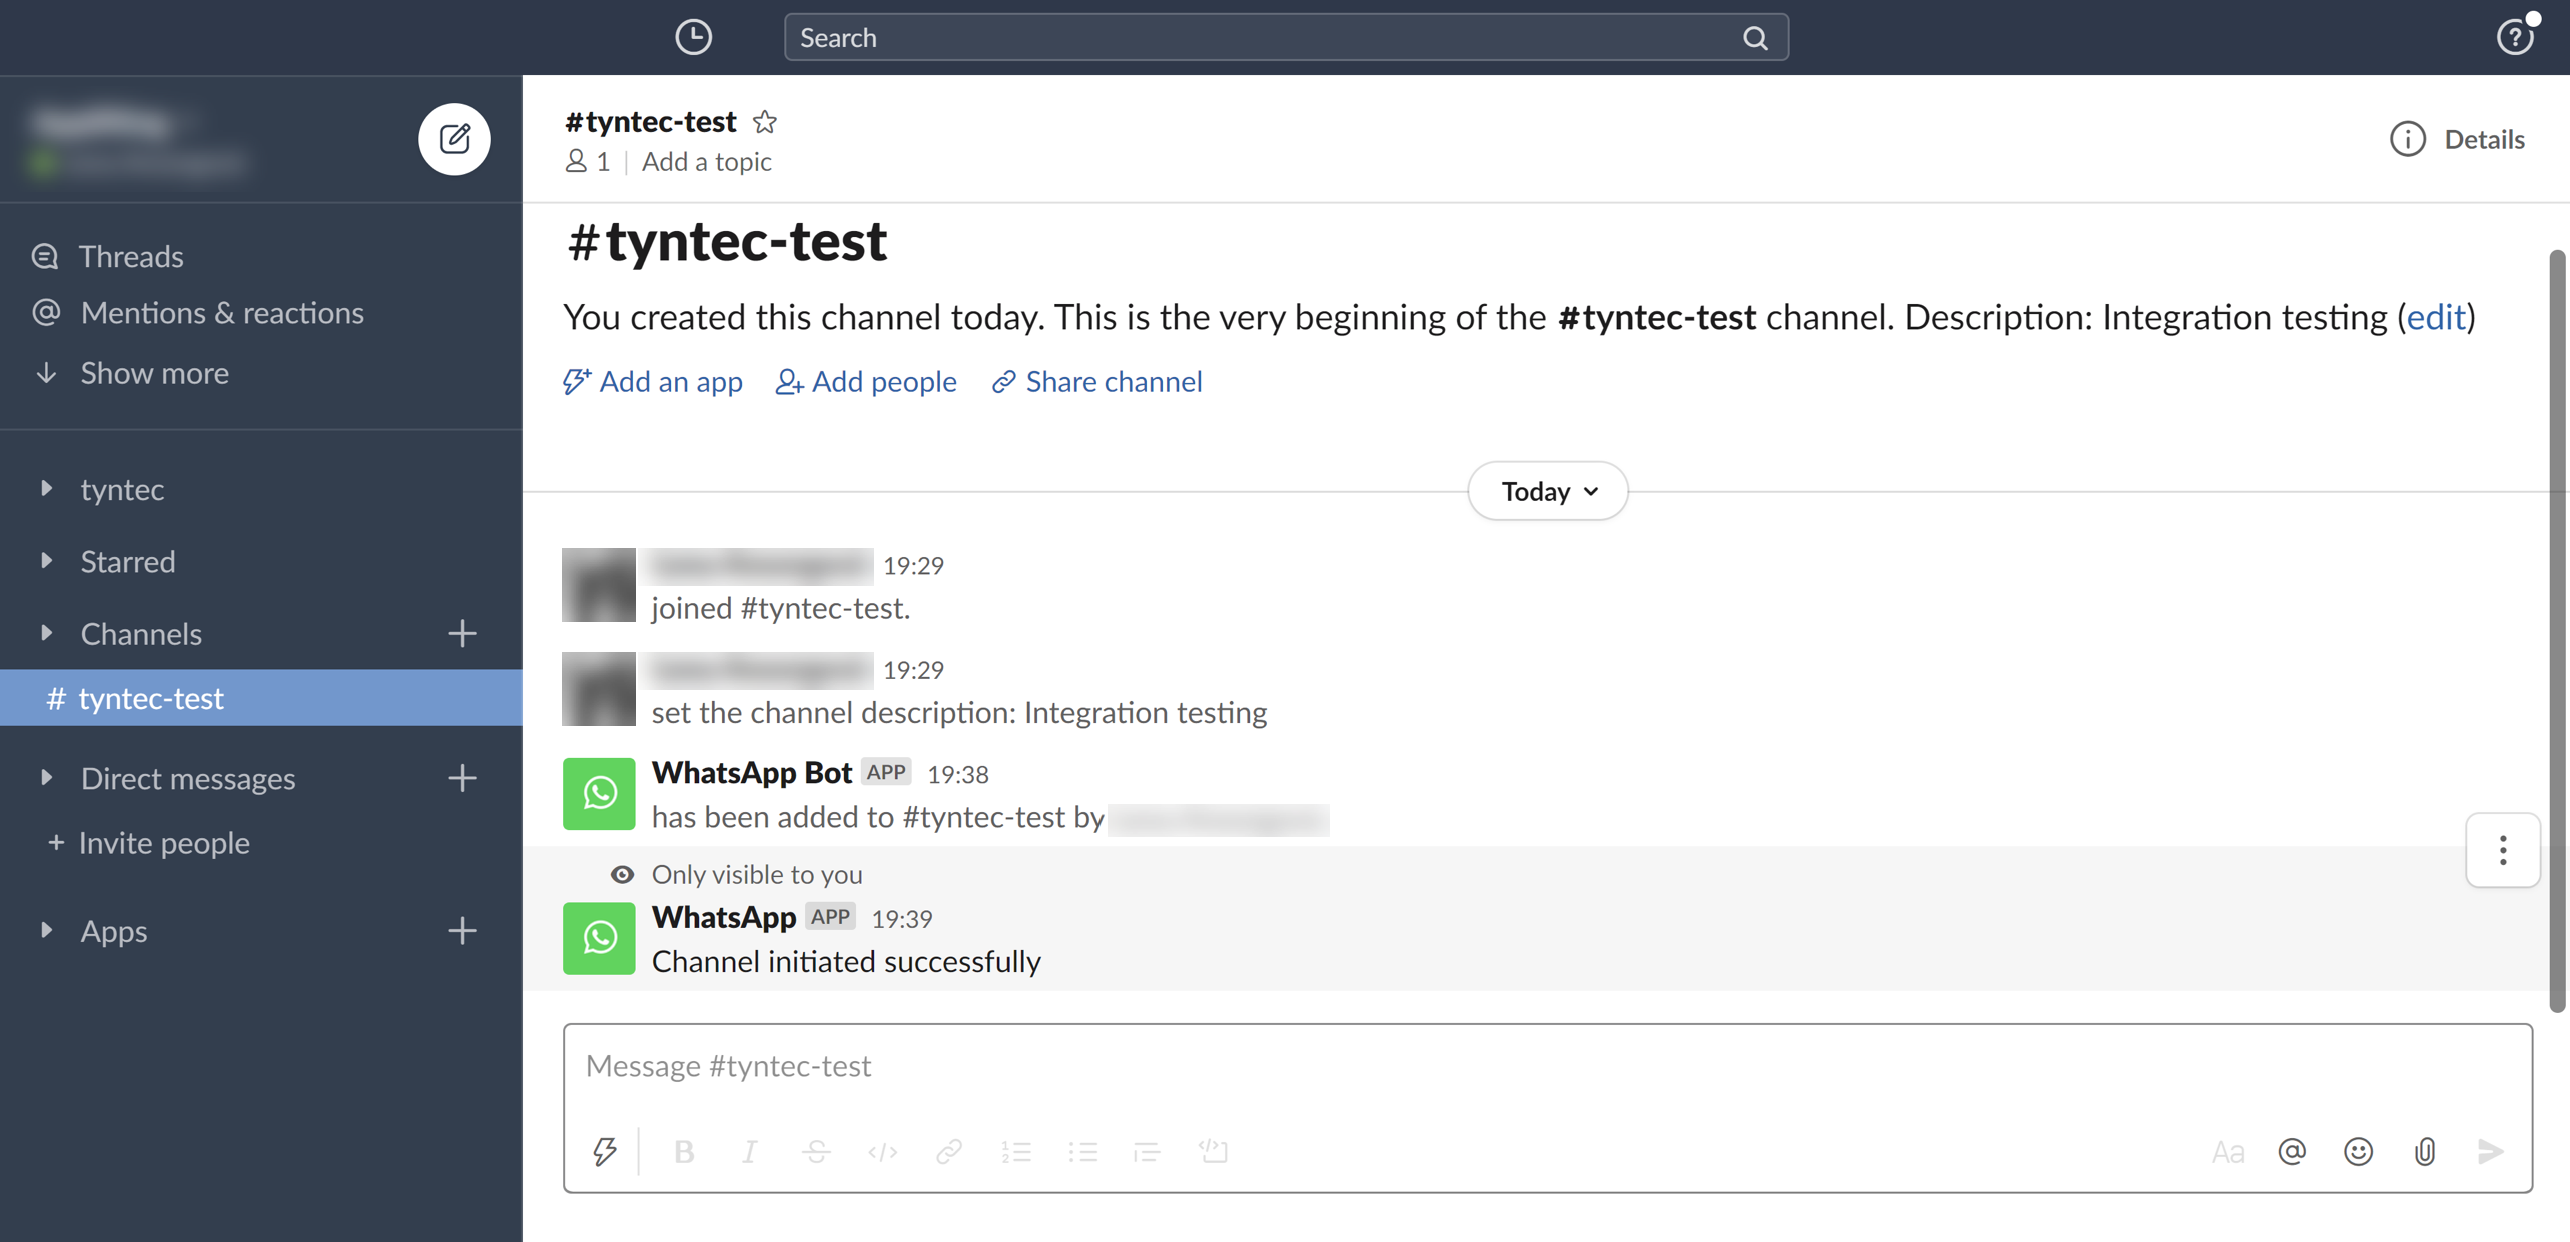Image resolution: width=2570 pixels, height=1242 pixels.
Task: Attach a file with the paperclip
Action: 2425,1152
